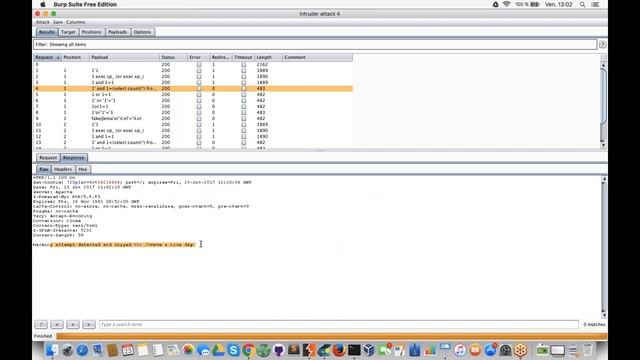Screen dimensions: 640x360
Task: Click the response pane vertical scrollbar
Action: point(604,247)
